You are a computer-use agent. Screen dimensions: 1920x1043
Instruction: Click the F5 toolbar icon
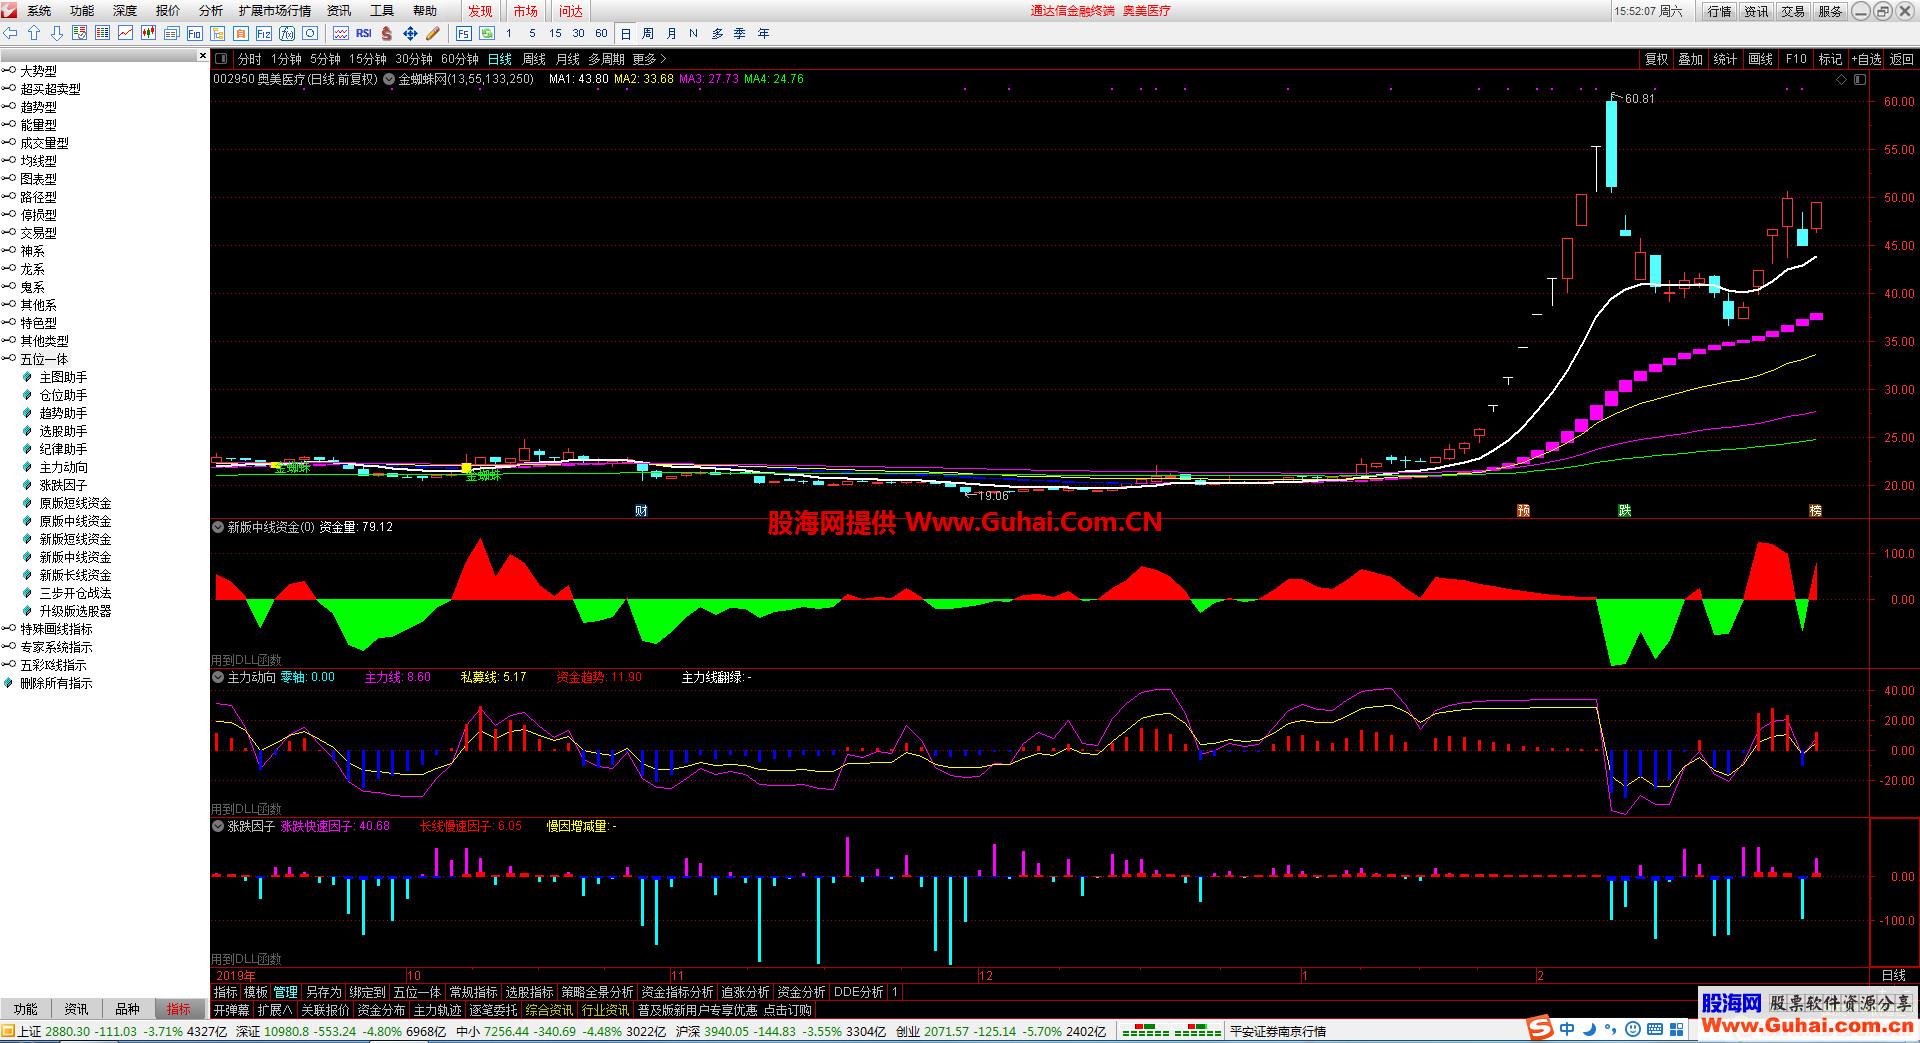[464, 33]
